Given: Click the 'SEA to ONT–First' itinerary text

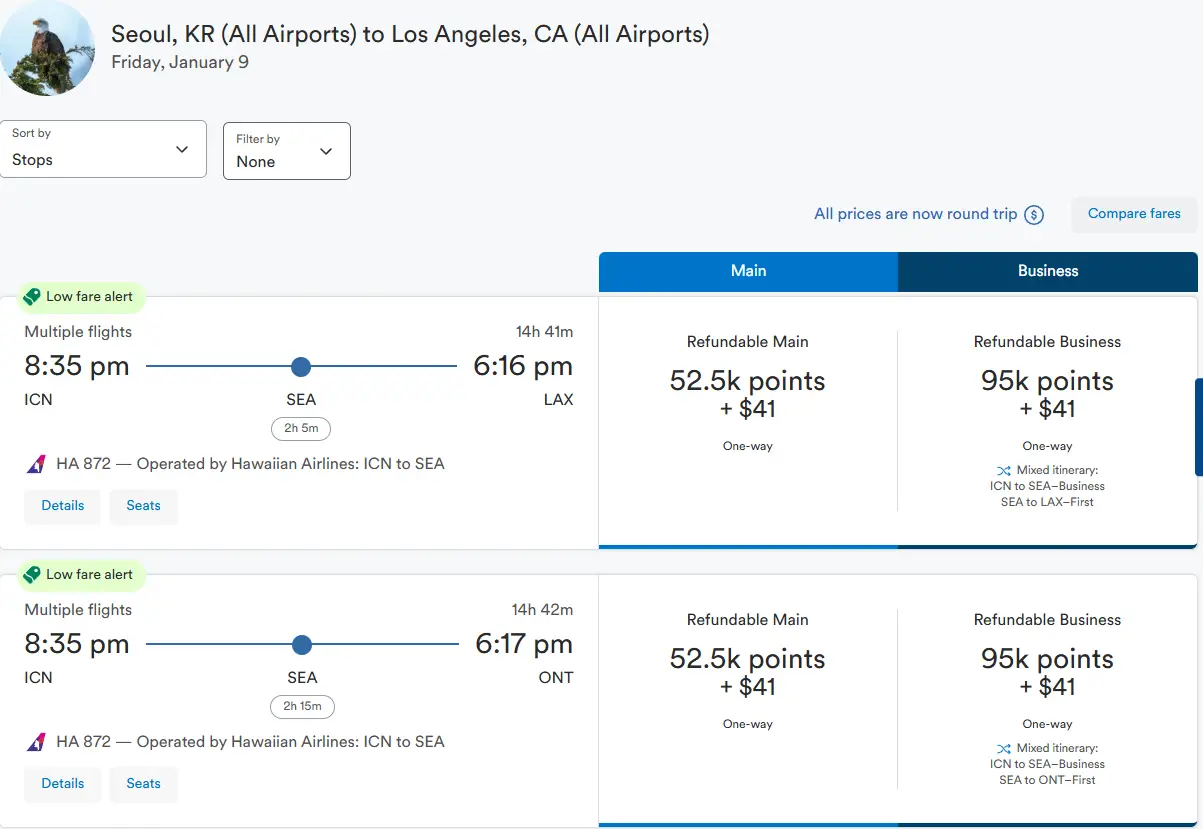Looking at the screenshot, I should (1047, 781).
